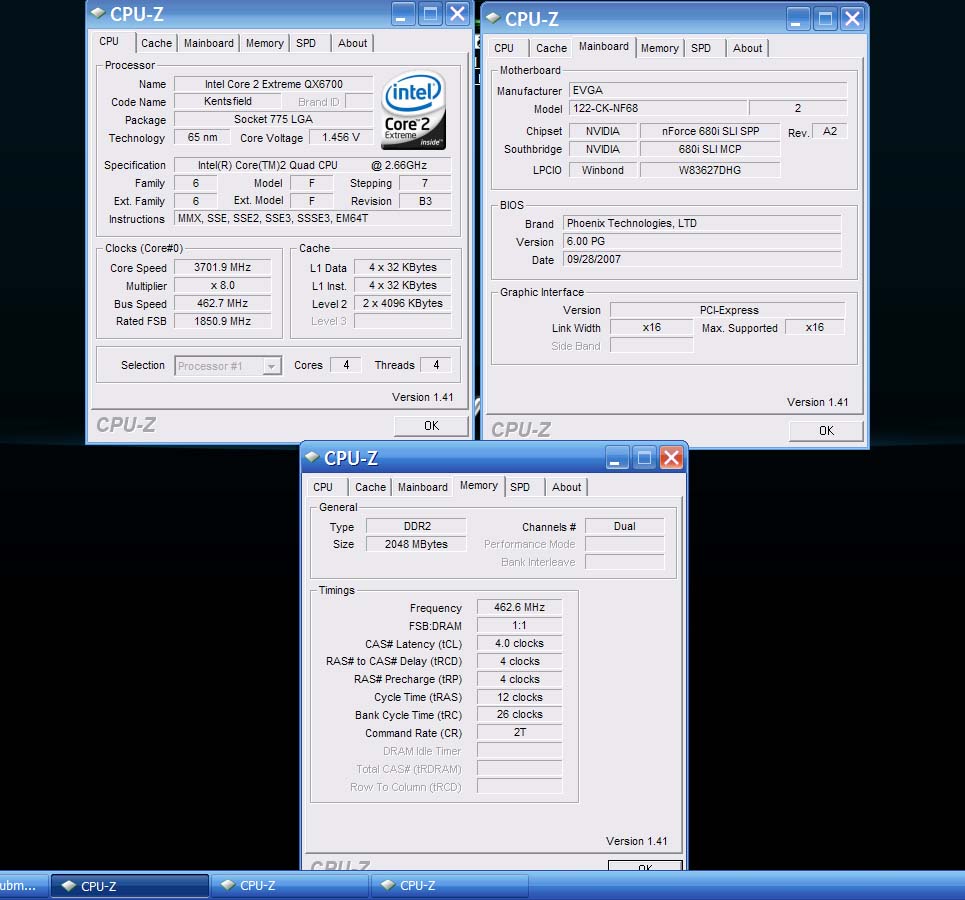This screenshot has width=965, height=900.
Task: Minimize the left CPU window
Action: coord(403,14)
